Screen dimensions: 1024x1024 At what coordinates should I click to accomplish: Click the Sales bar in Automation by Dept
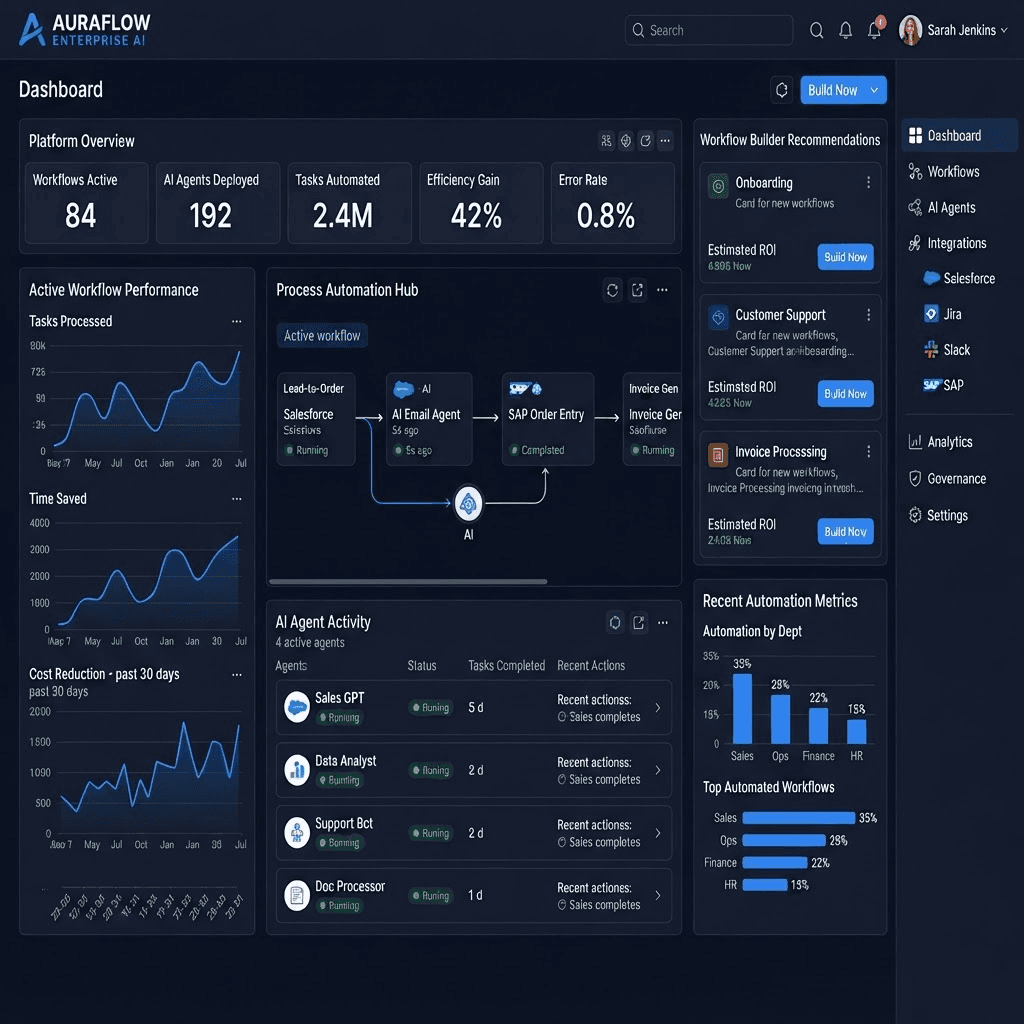tap(743, 709)
